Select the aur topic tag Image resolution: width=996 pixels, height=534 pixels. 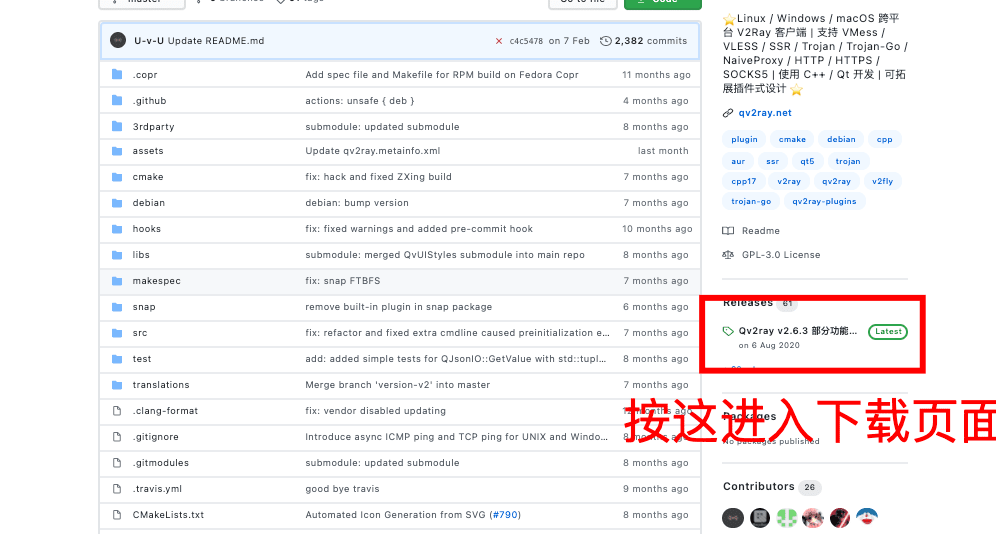tap(737, 161)
